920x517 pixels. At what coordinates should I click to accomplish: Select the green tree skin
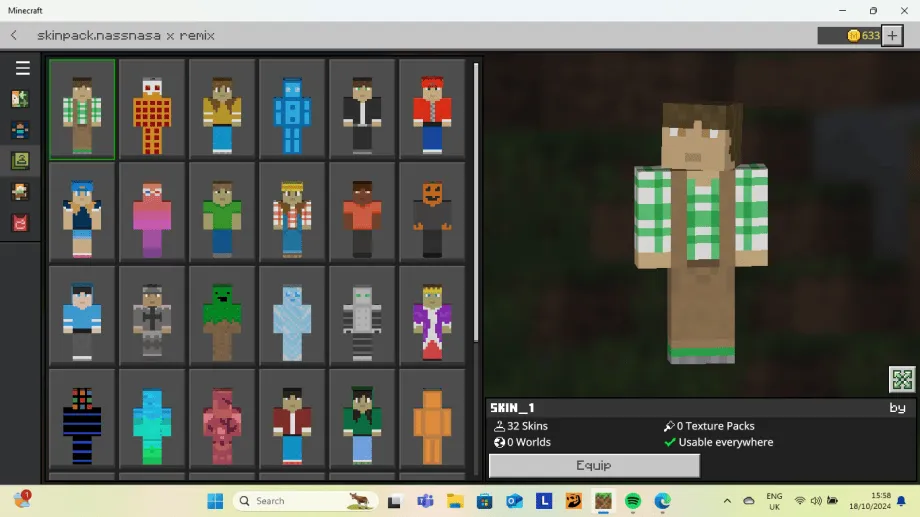(x=222, y=316)
